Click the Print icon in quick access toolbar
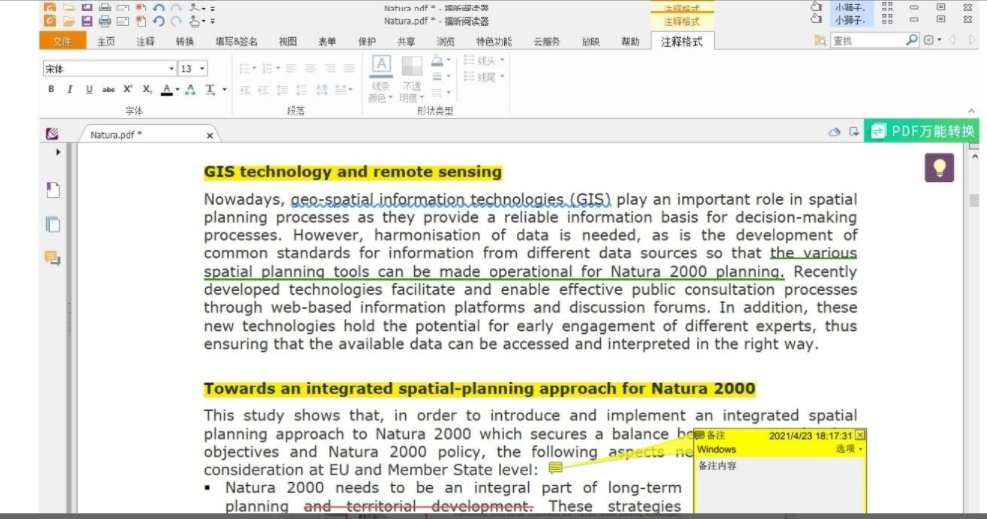Image resolution: width=987 pixels, height=519 pixels. pyautogui.click(x=105, y=21)
